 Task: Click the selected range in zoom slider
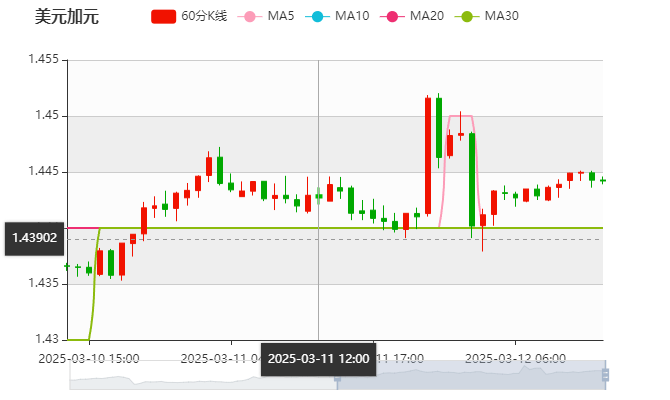(471, 375)
